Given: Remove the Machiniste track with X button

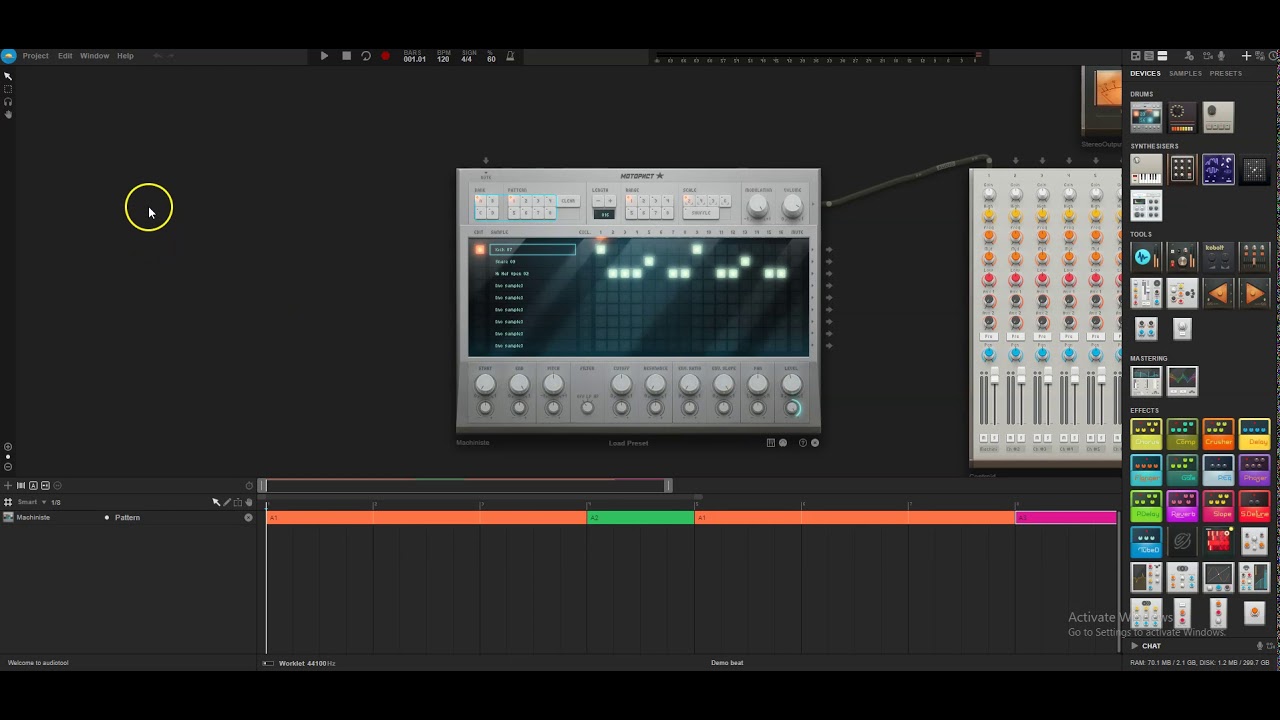Looking at the screenshot, I should pos(249,517).
